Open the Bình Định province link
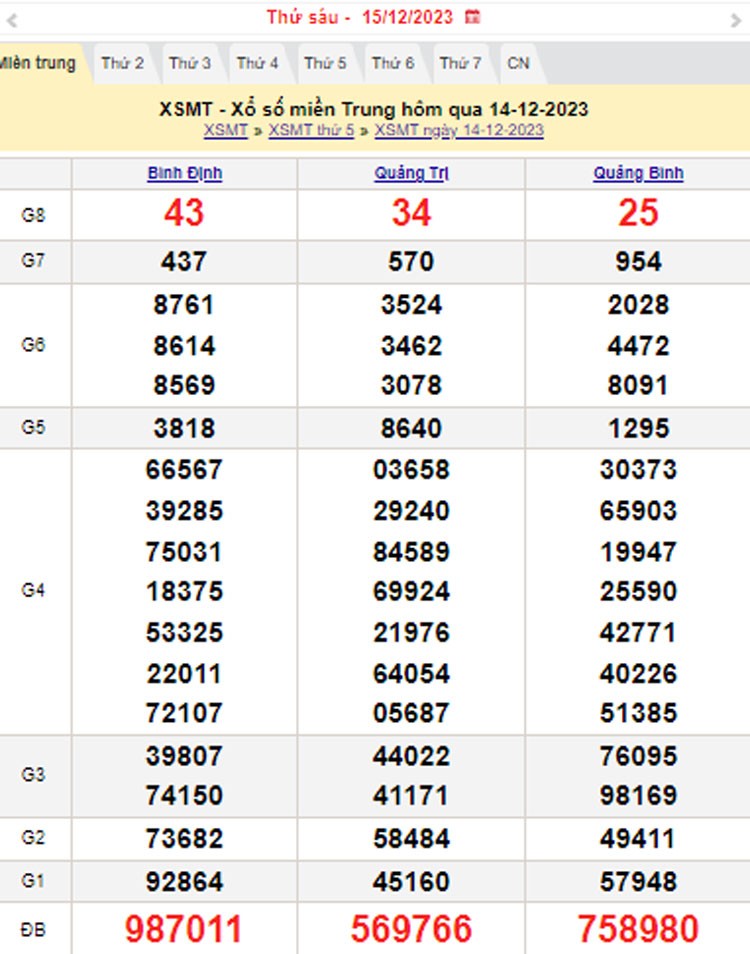The width and height of the screenshot is (750, 954). (184, 173)
